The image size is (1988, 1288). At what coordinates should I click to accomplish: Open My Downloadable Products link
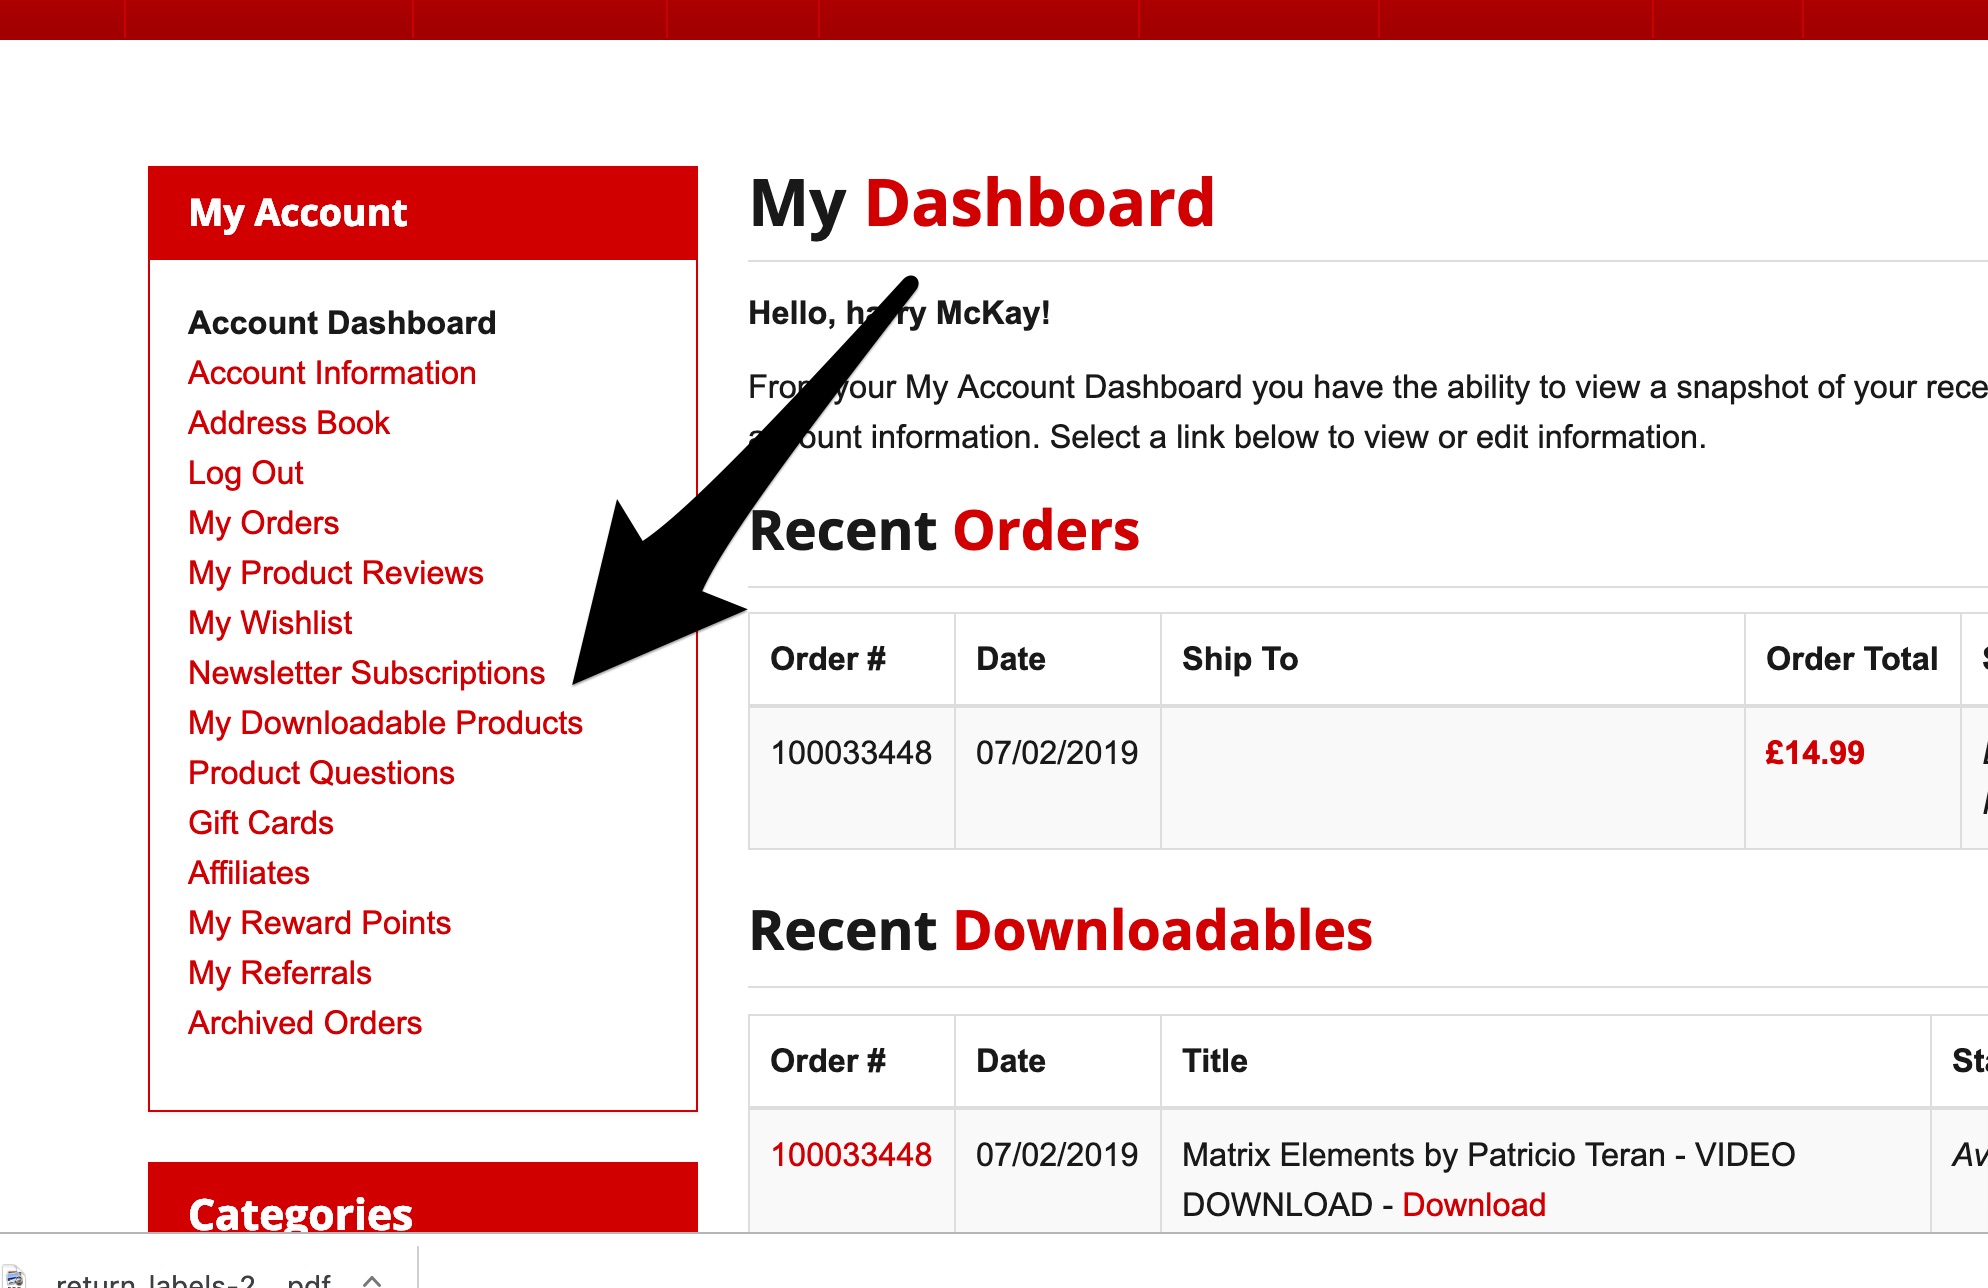point(385,723)
